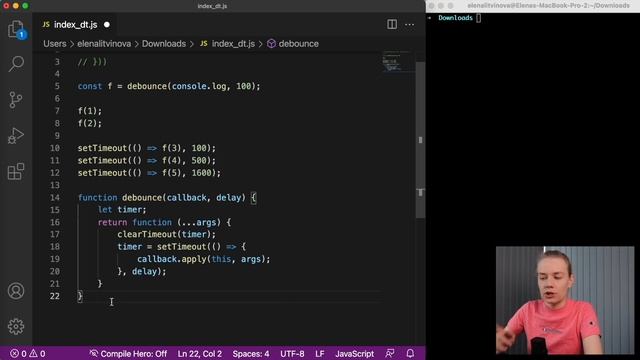This screenshot has width=640, height=360.
Task: Open the notifications bell
Action: [410, 353]
